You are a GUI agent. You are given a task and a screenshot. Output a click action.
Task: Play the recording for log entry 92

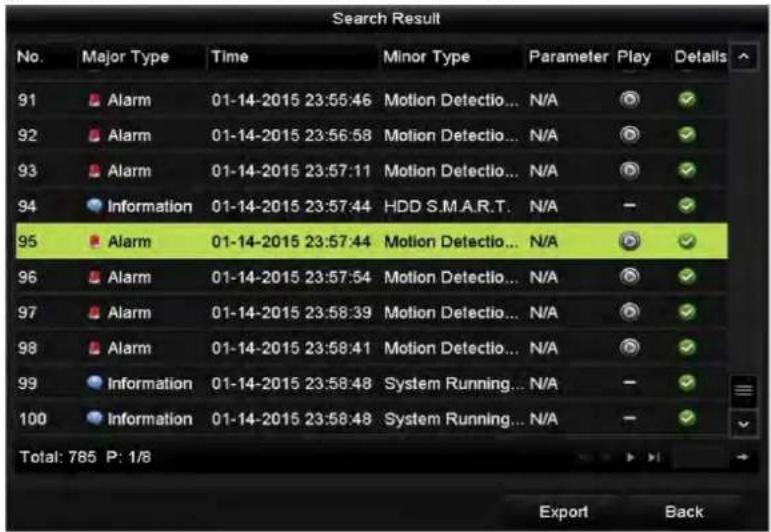click(x=629, y=135)
